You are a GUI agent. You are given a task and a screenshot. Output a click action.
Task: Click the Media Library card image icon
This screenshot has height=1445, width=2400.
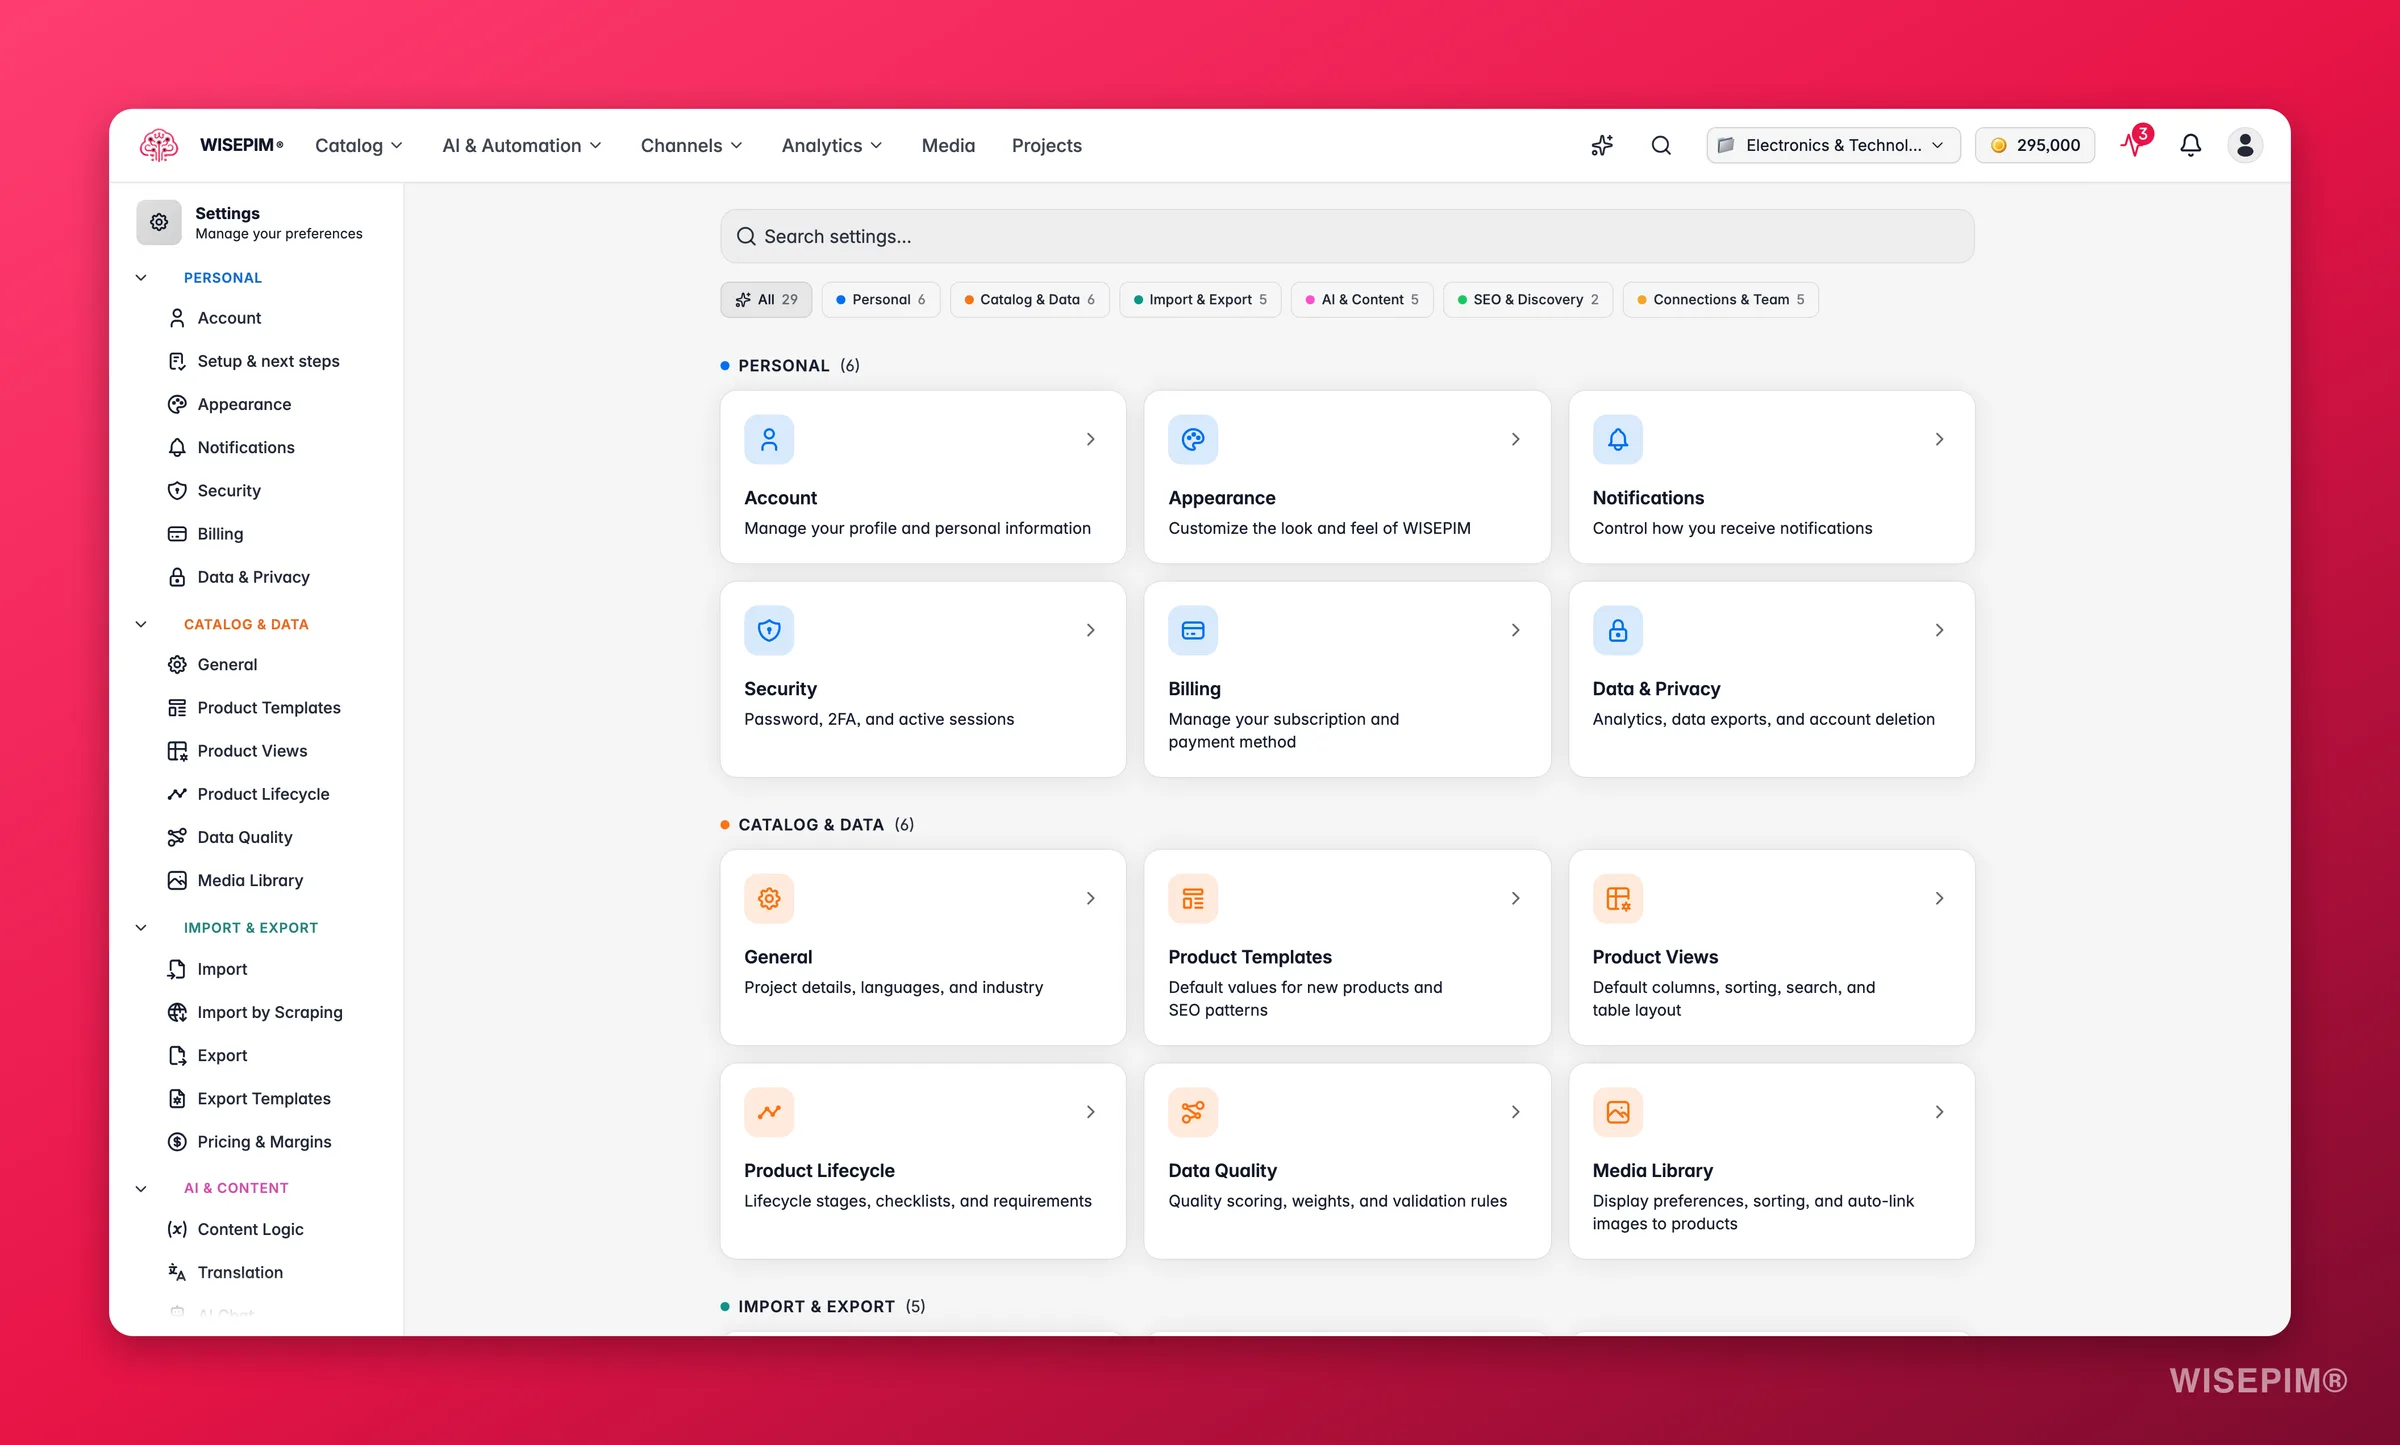[1617, 1112]
